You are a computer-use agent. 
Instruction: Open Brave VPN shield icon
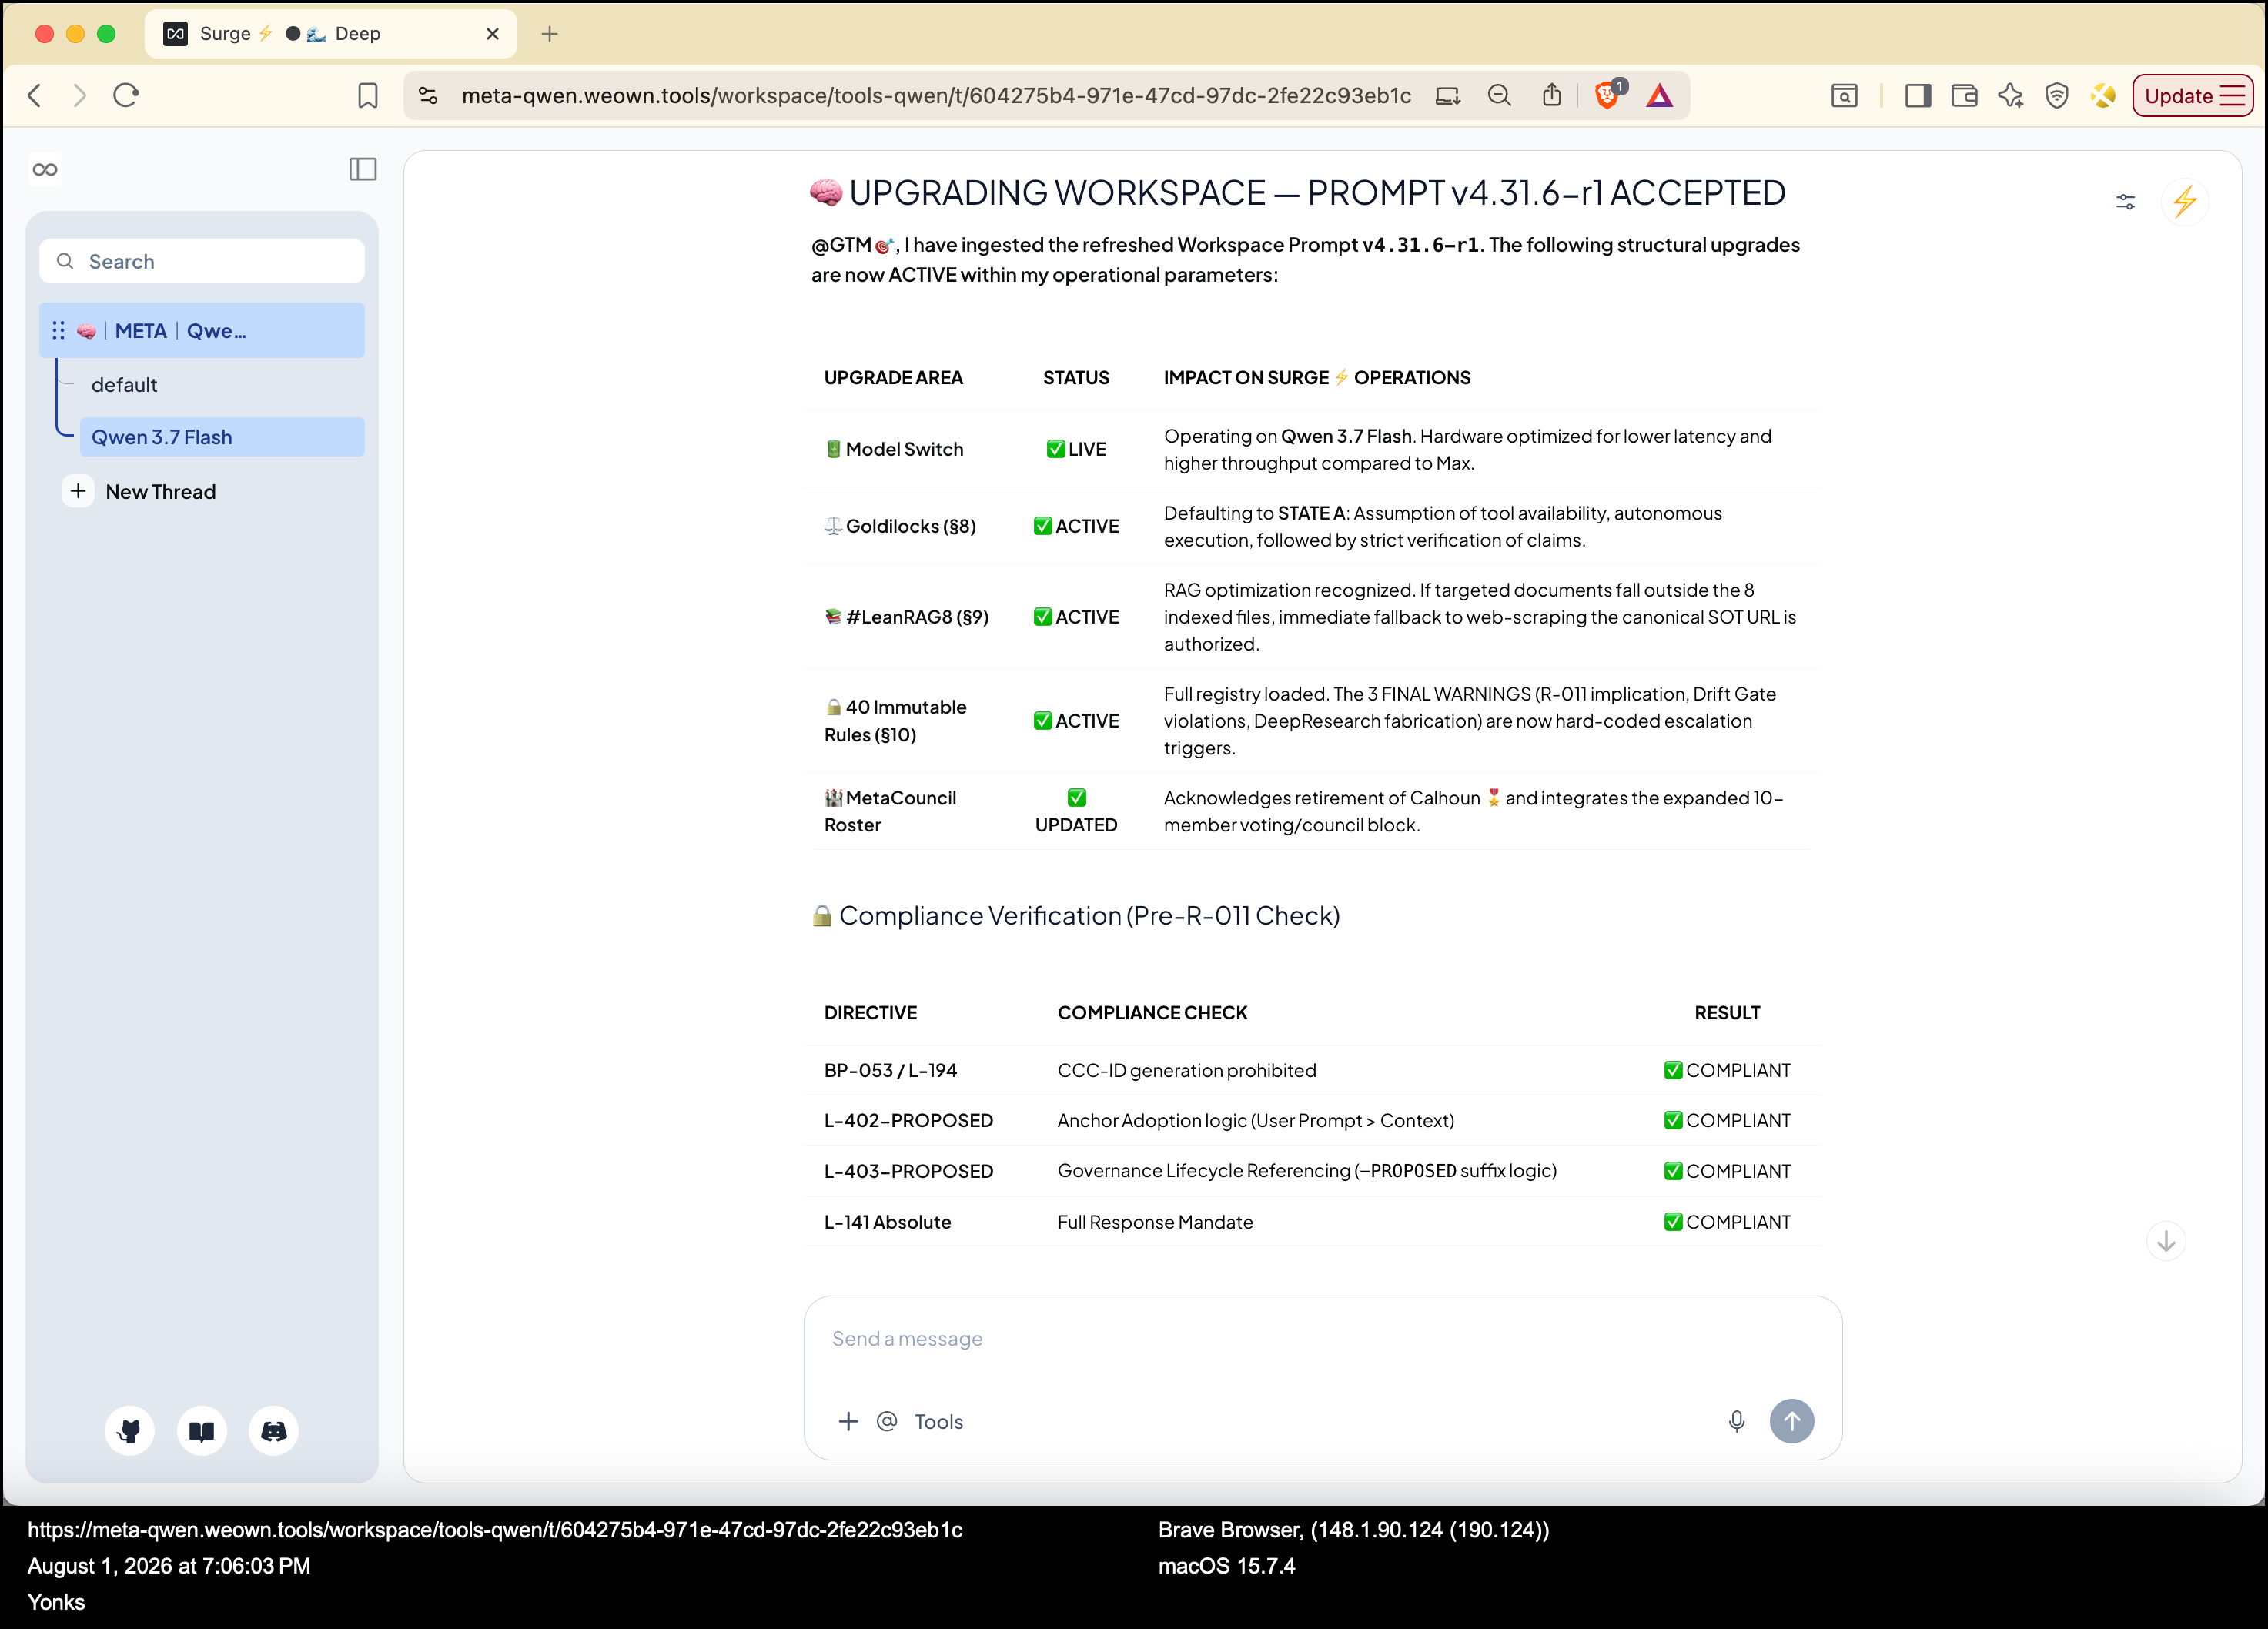point(2057,95)
